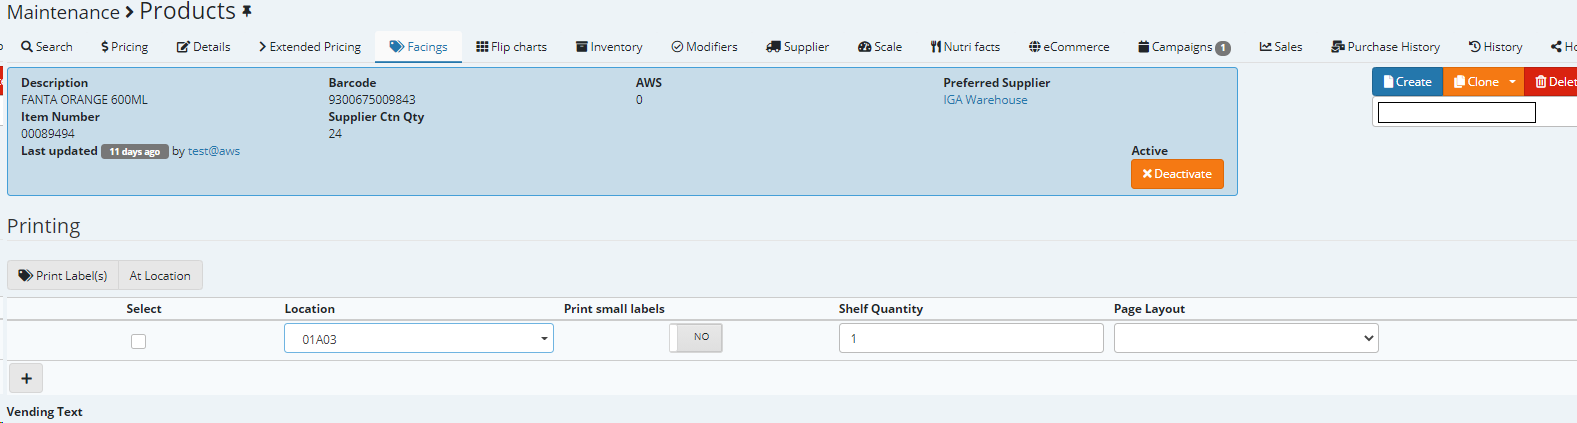Click the pin icon next to Products
This screenshot has width=1577, height=423.
(x=247, y=12)
